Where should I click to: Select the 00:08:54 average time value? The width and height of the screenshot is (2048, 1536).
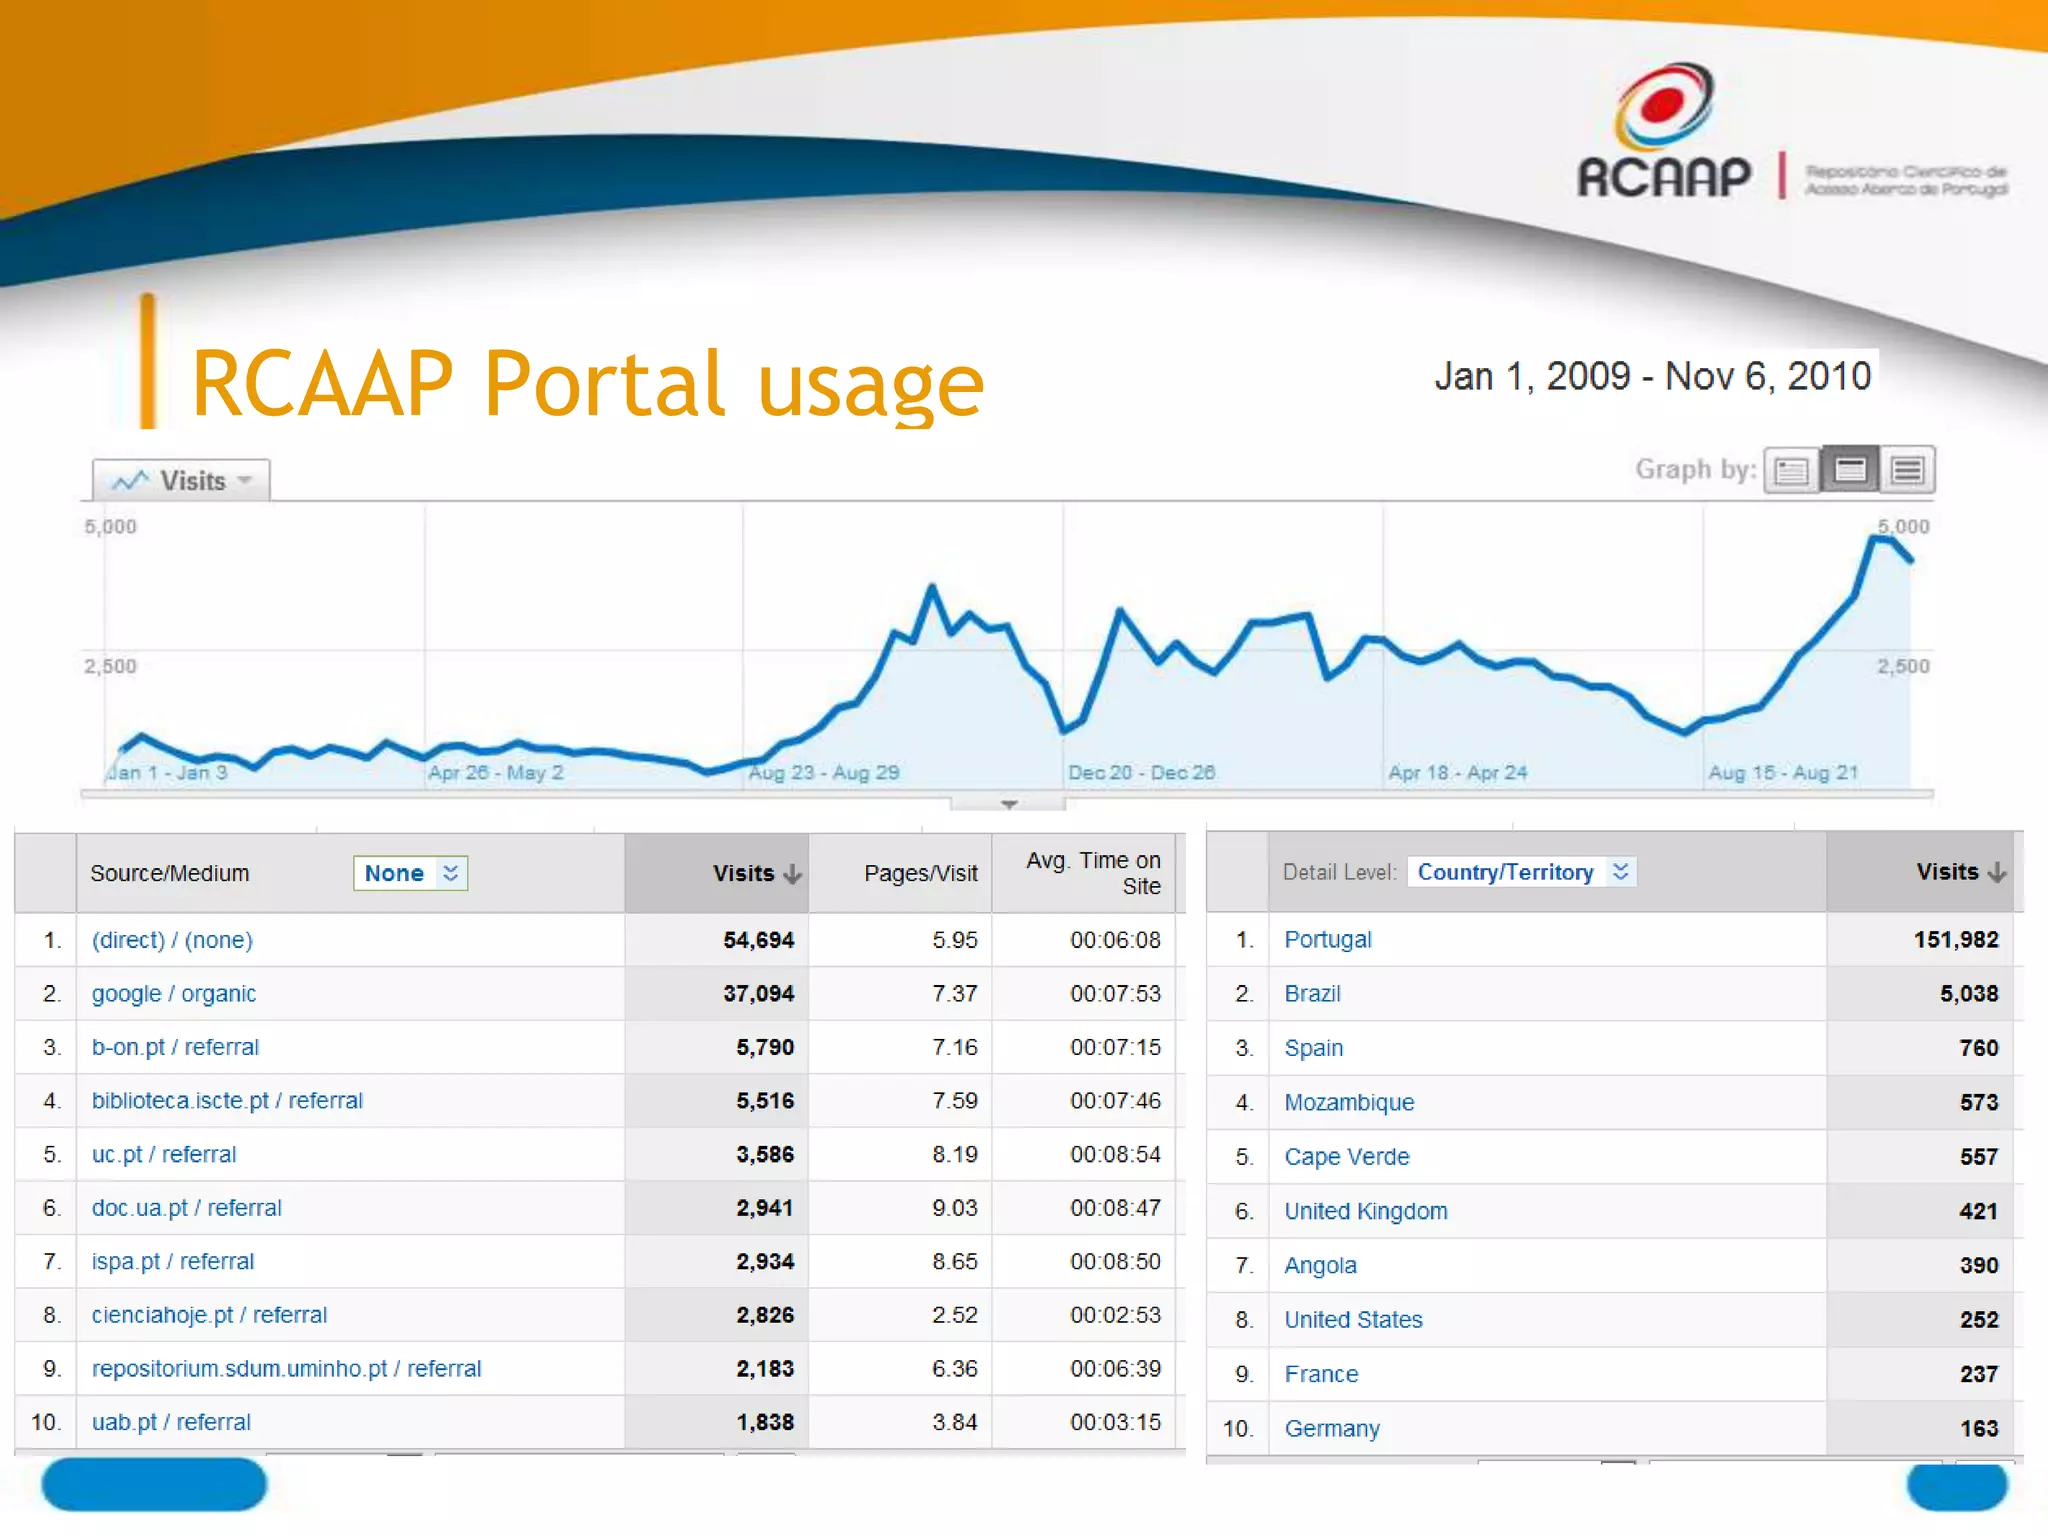(1115, 1154)
